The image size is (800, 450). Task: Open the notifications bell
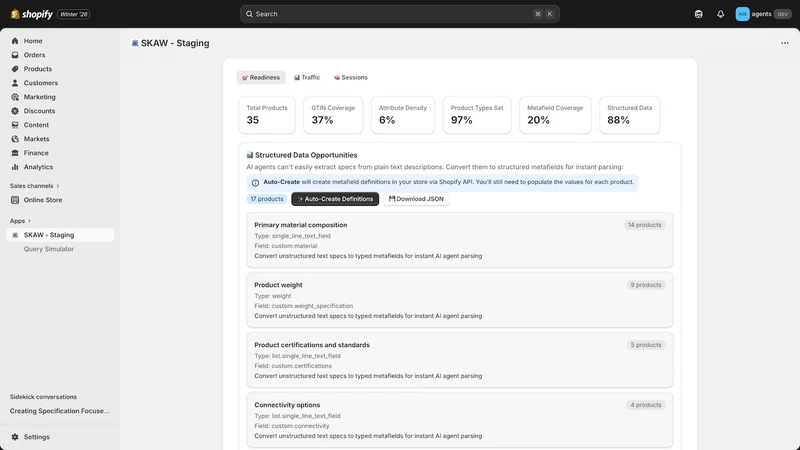pyautogui.click(x=720, y=14)
